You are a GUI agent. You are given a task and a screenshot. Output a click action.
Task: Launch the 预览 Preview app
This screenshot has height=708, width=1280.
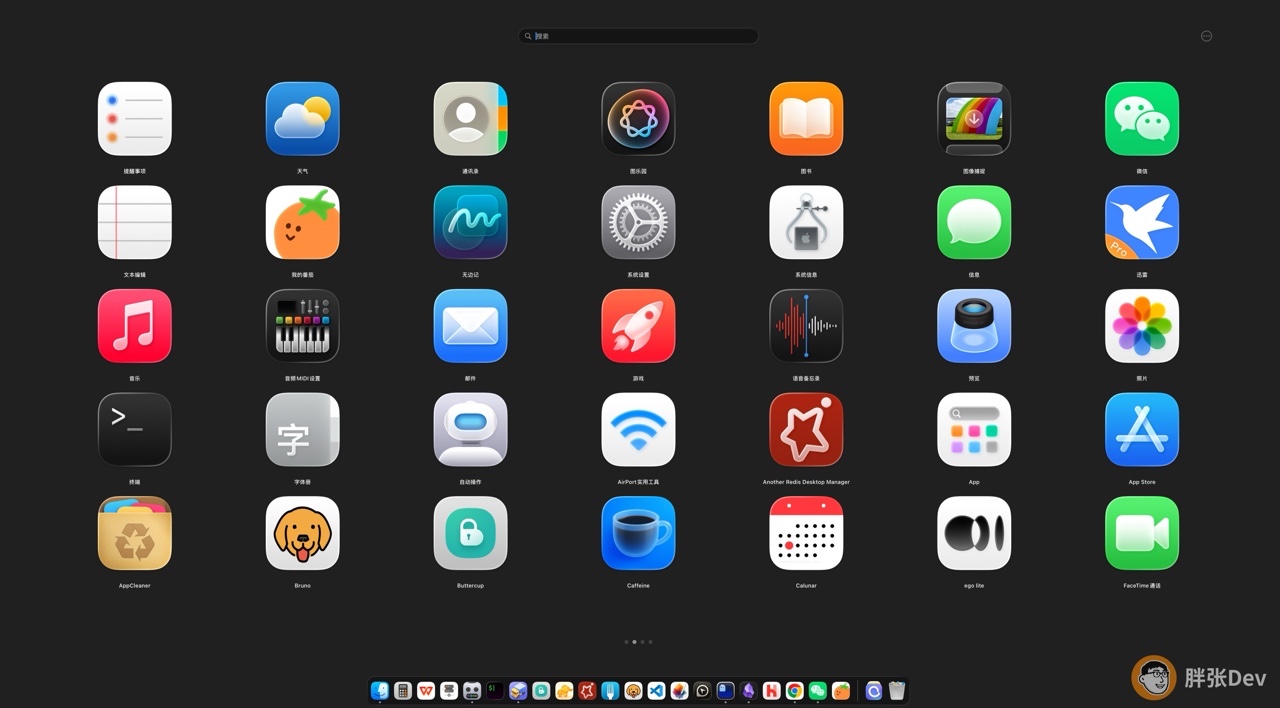pos(974,326)
